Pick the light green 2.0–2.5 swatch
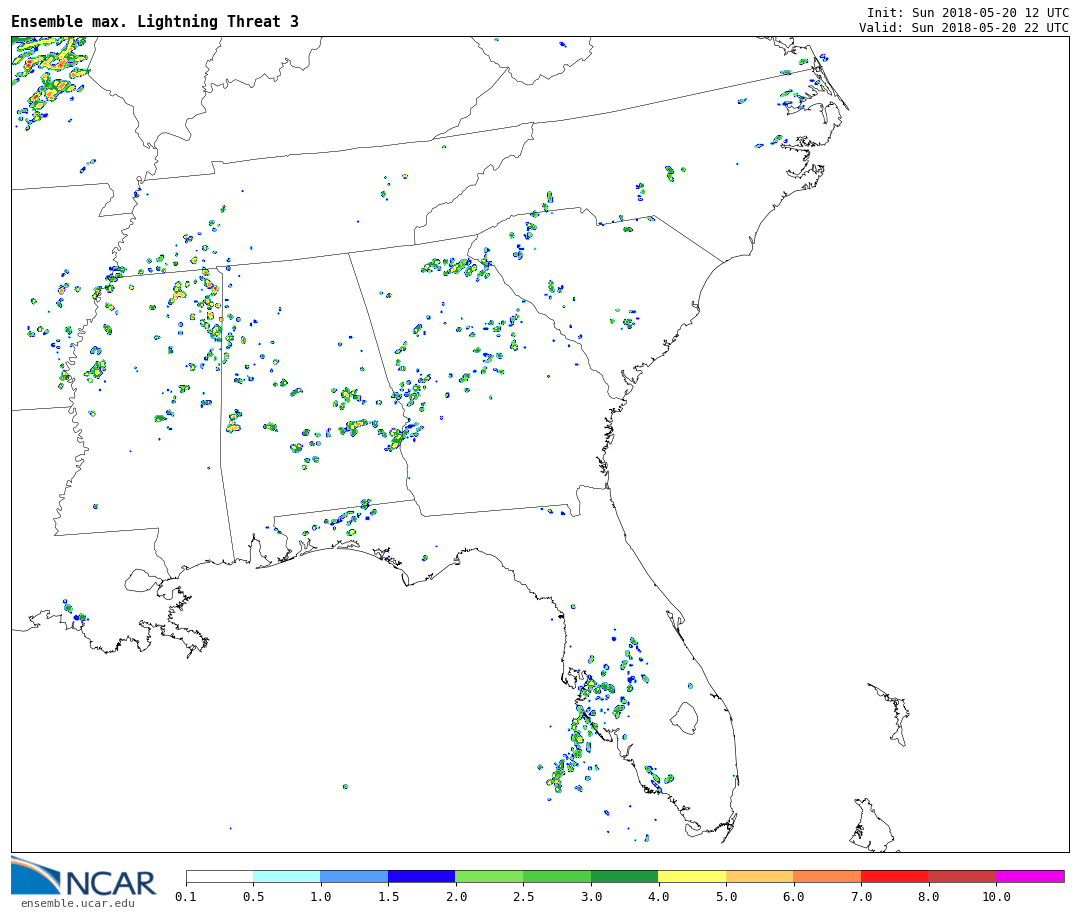1080x915 pixels. pyautogui.click(x=489, y=877)
